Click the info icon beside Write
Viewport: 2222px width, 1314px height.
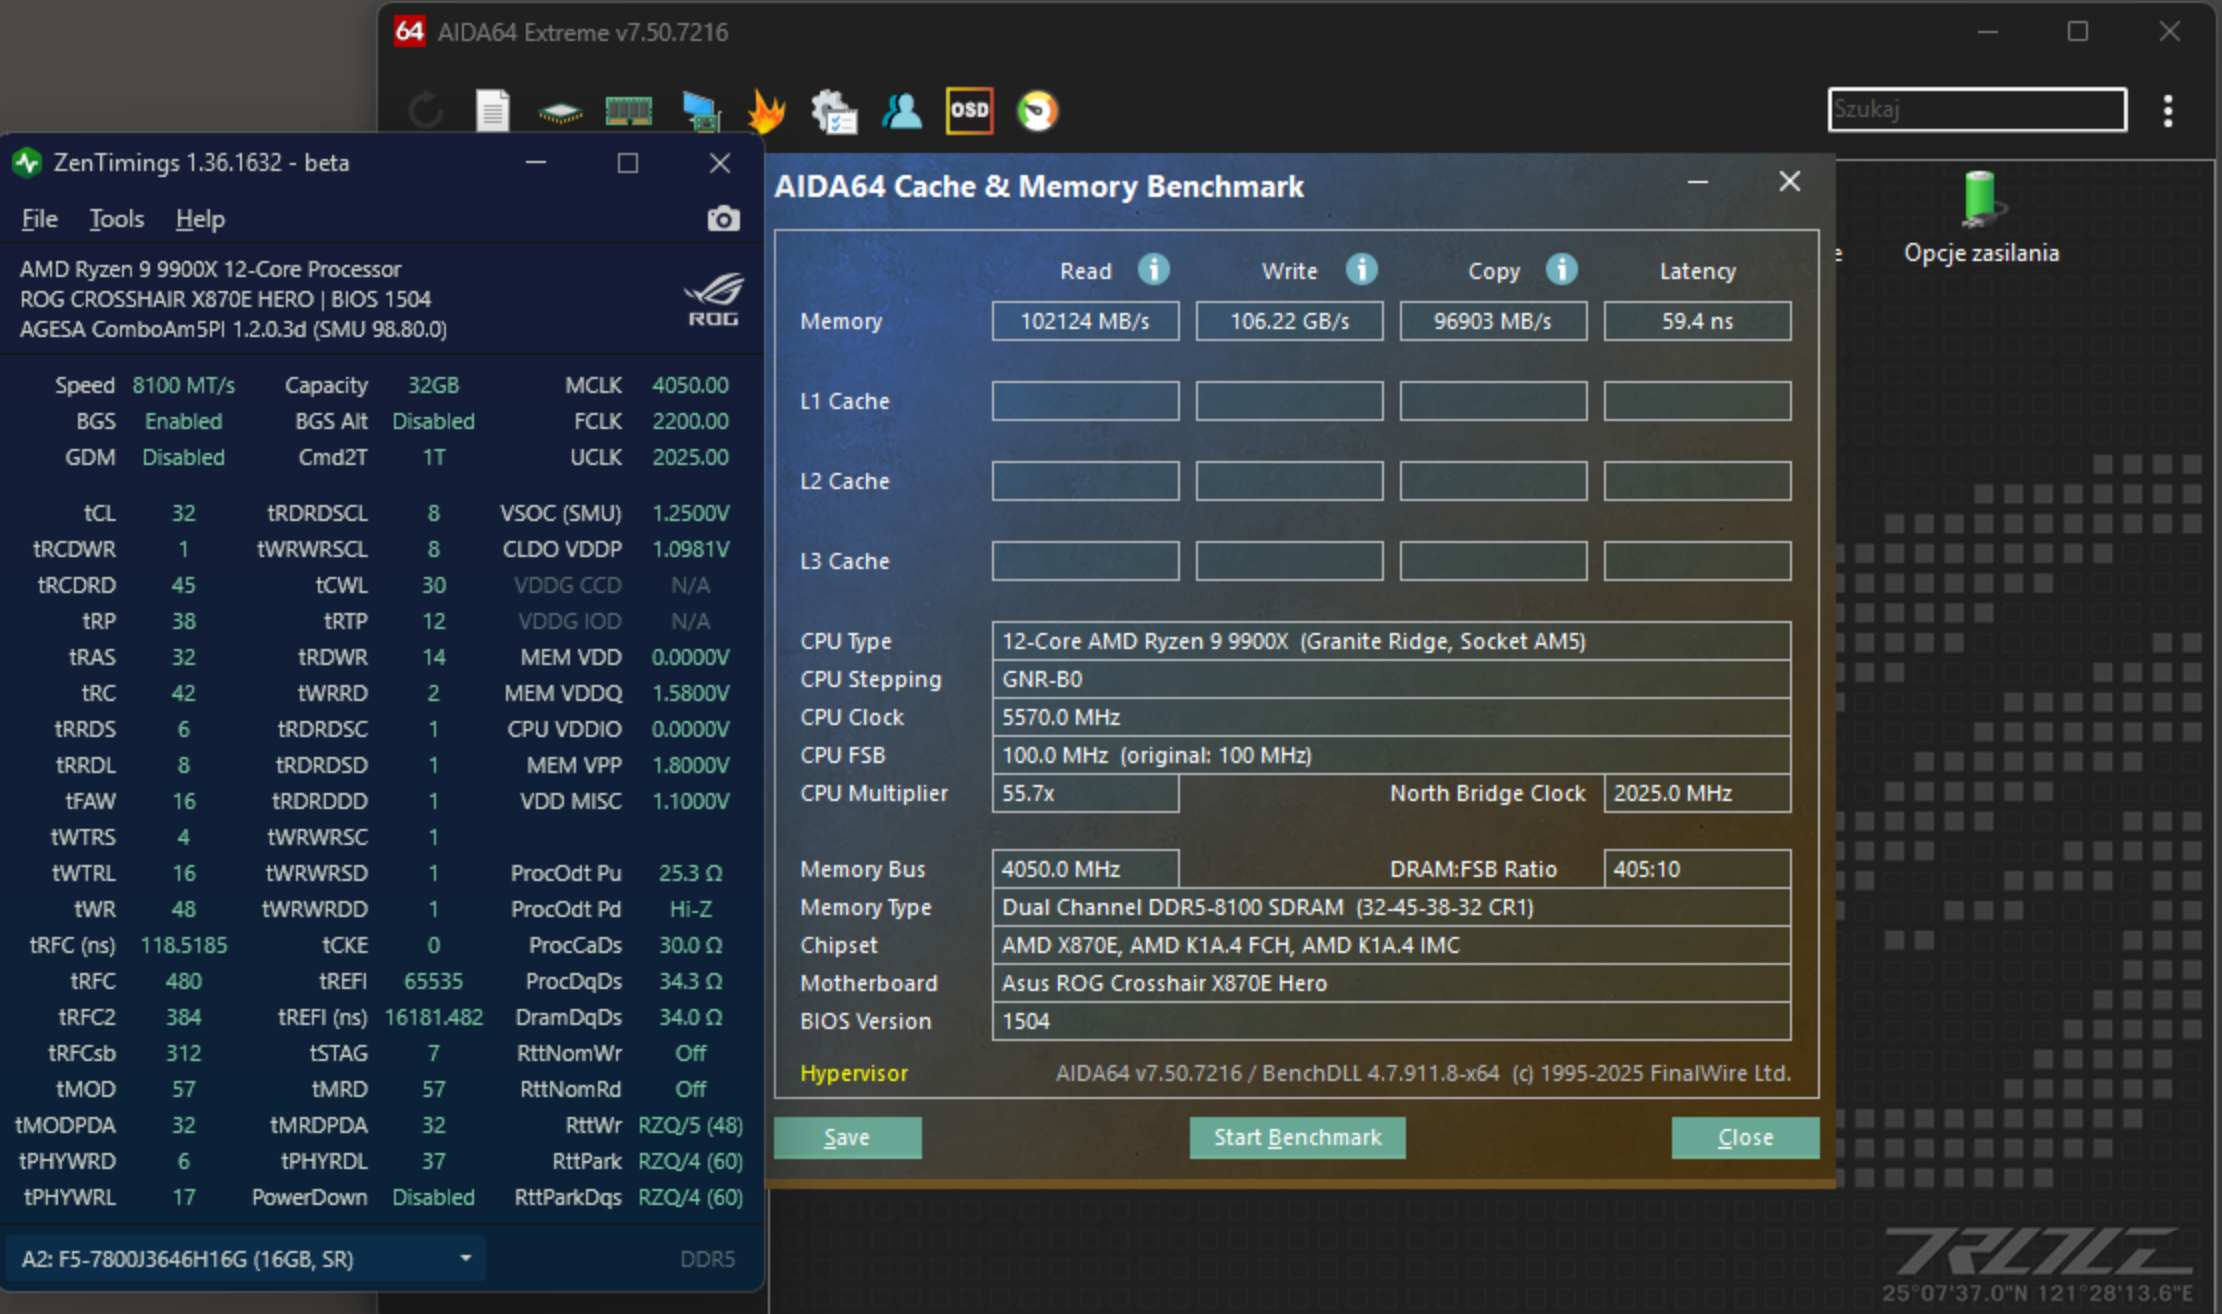pyautogui.click(x=1361, y=270)
